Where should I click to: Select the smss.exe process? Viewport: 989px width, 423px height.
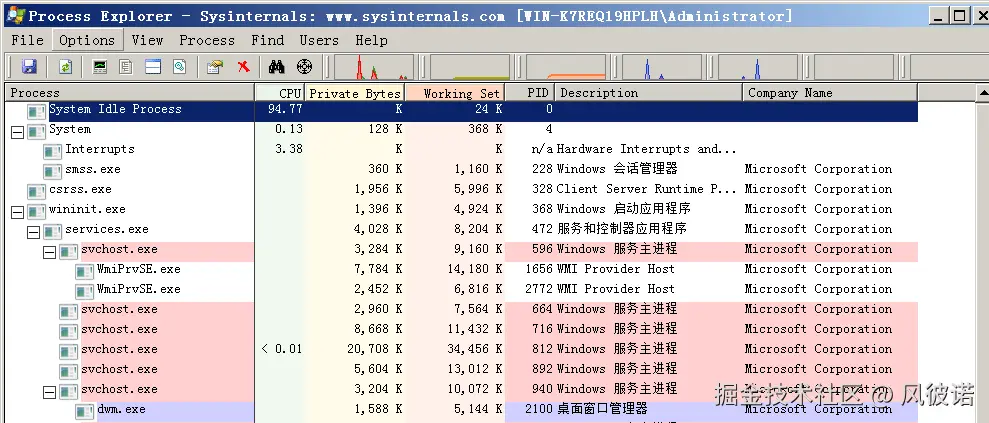(x=461, y=169)
